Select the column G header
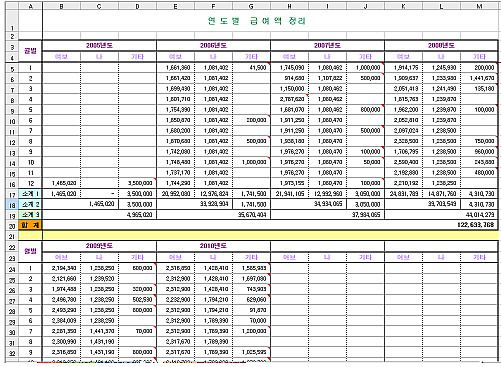 pos(251,6)
